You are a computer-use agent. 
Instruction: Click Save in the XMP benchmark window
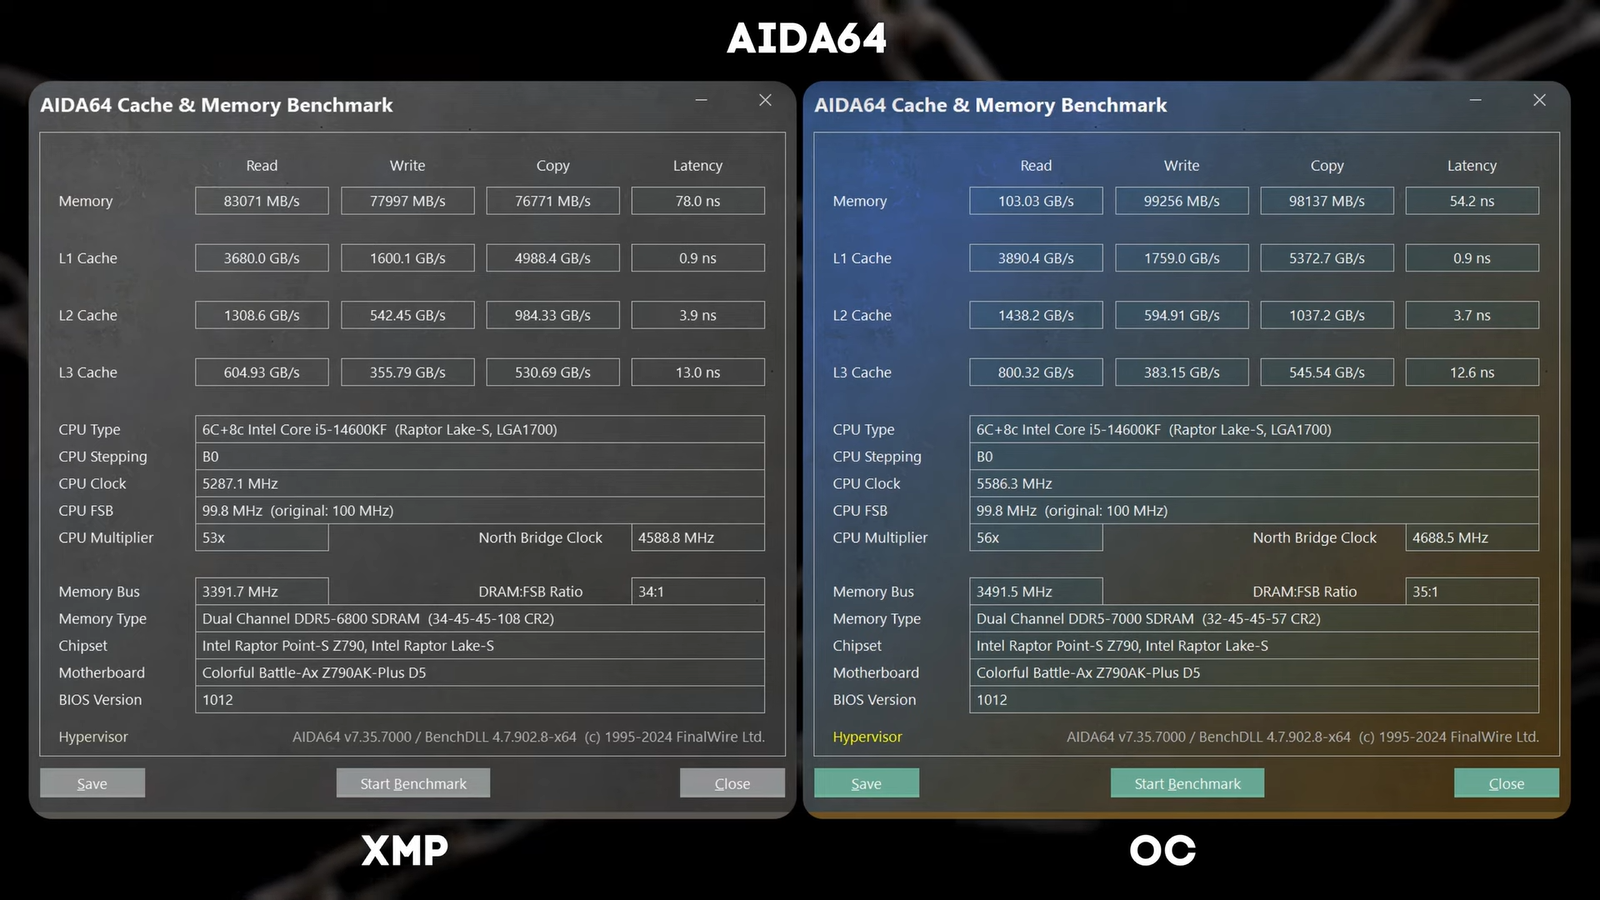point(92,783)
